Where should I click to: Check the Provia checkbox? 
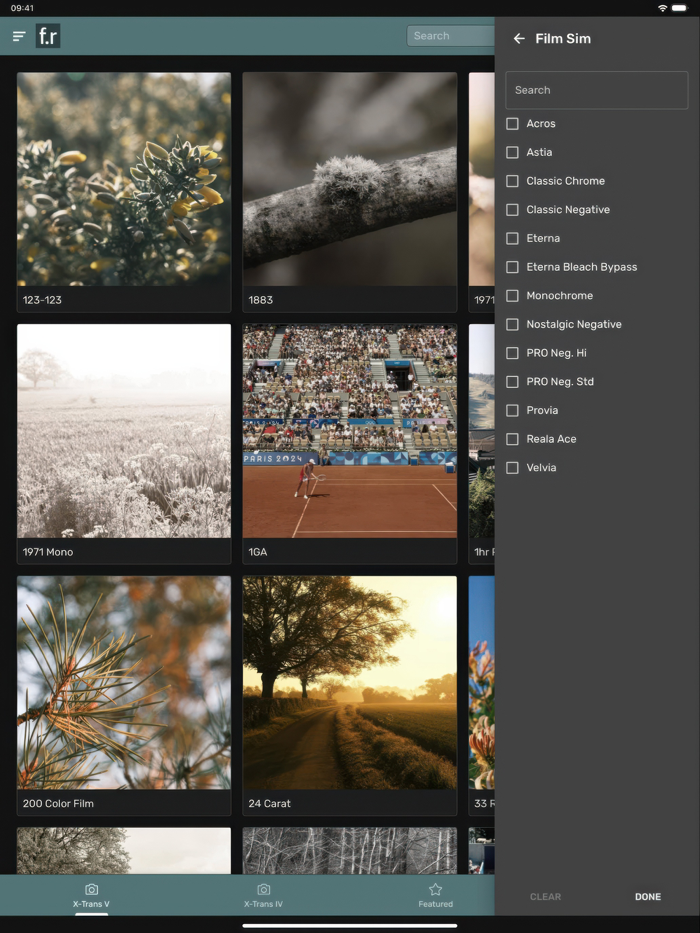(512, 411)
